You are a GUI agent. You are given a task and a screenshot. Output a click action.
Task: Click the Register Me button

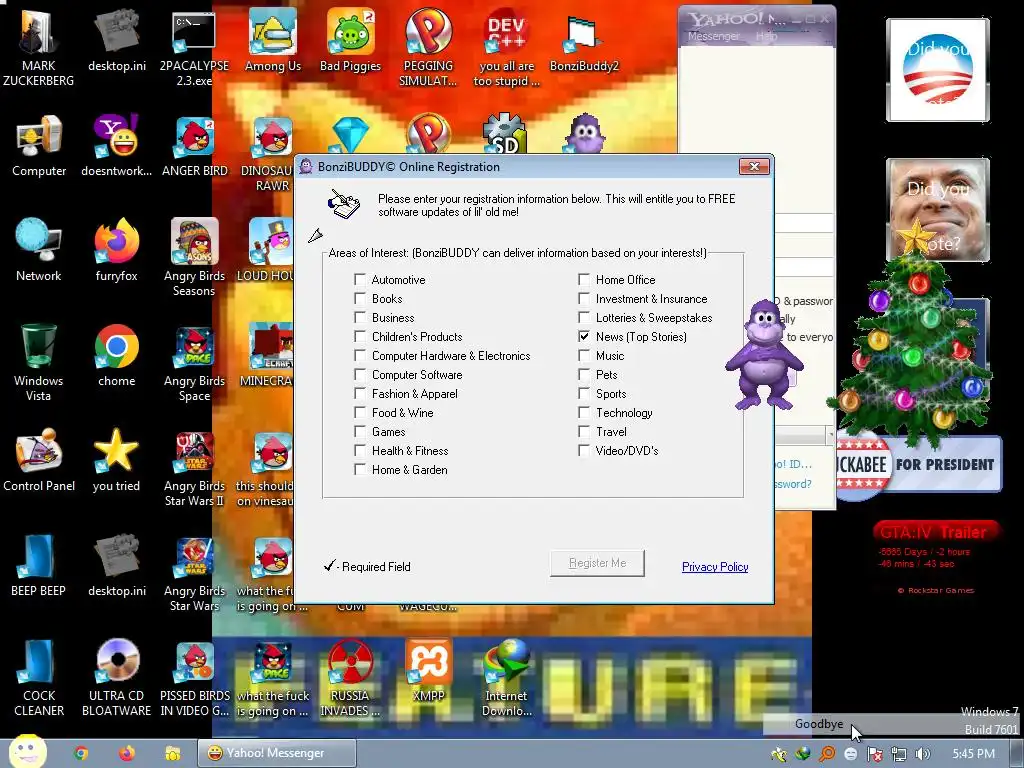tap(597, 563)
